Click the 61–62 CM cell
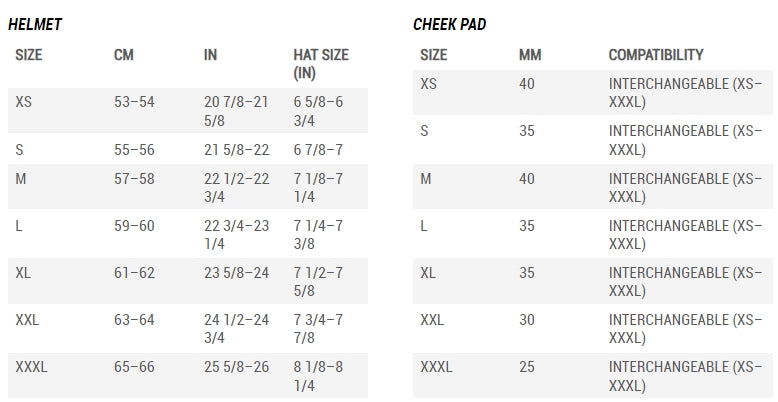778x402 pixels. [x=134, y=272]
